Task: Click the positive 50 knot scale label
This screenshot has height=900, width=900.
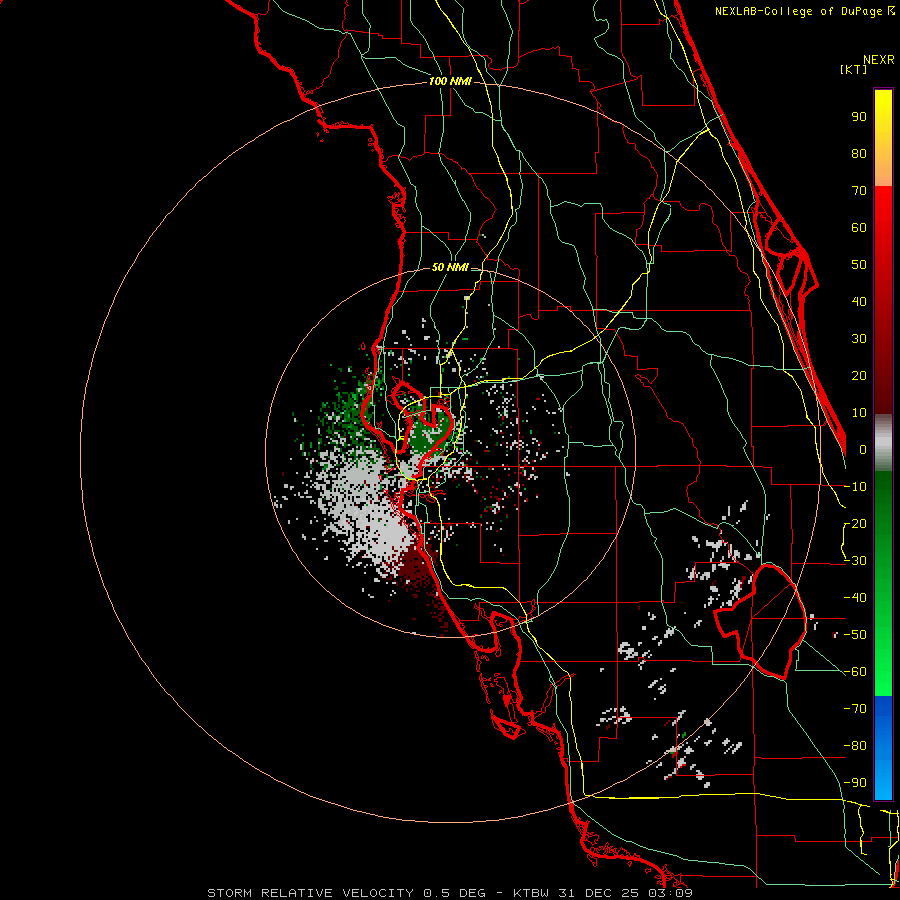Action: (859, 265)
